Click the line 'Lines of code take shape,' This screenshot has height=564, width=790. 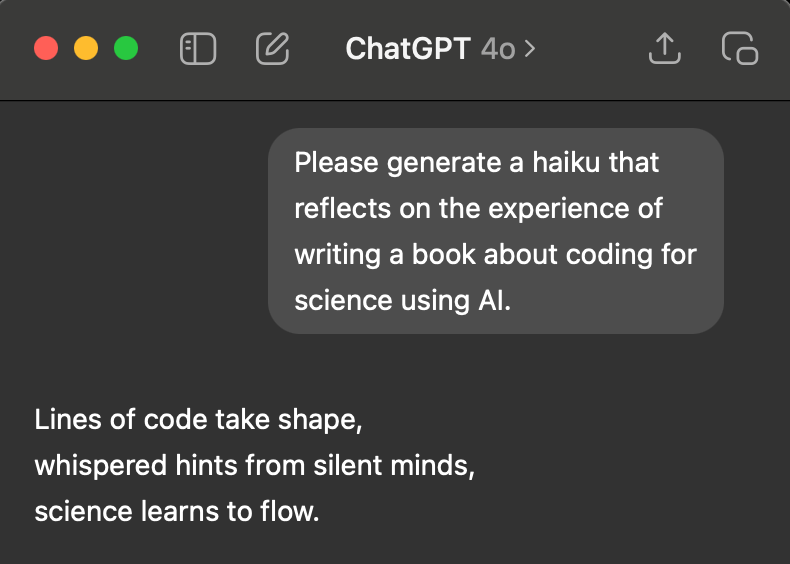pyautogui.click(x=198, y=419)
